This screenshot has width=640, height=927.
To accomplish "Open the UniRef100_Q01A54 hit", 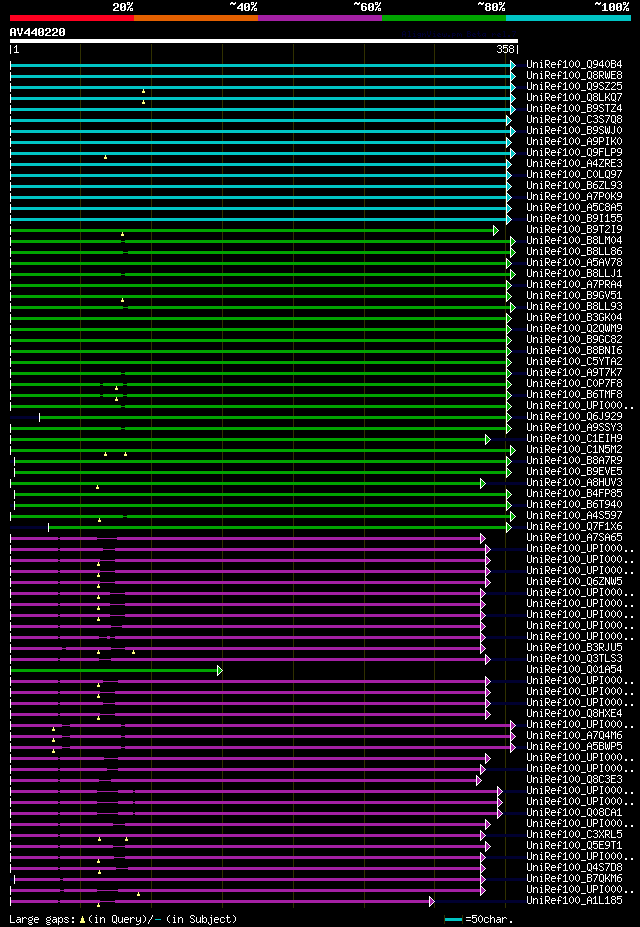I will coord(574,670).
